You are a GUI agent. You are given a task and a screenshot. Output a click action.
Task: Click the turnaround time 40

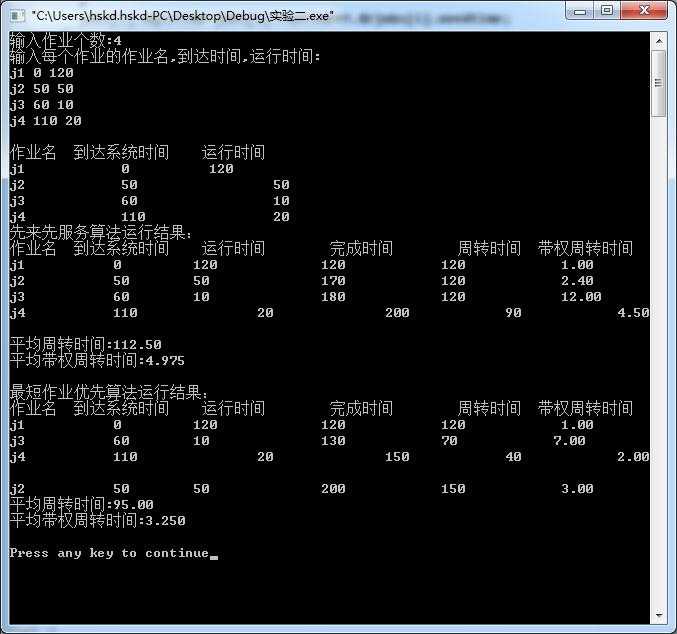coord(513,456)
